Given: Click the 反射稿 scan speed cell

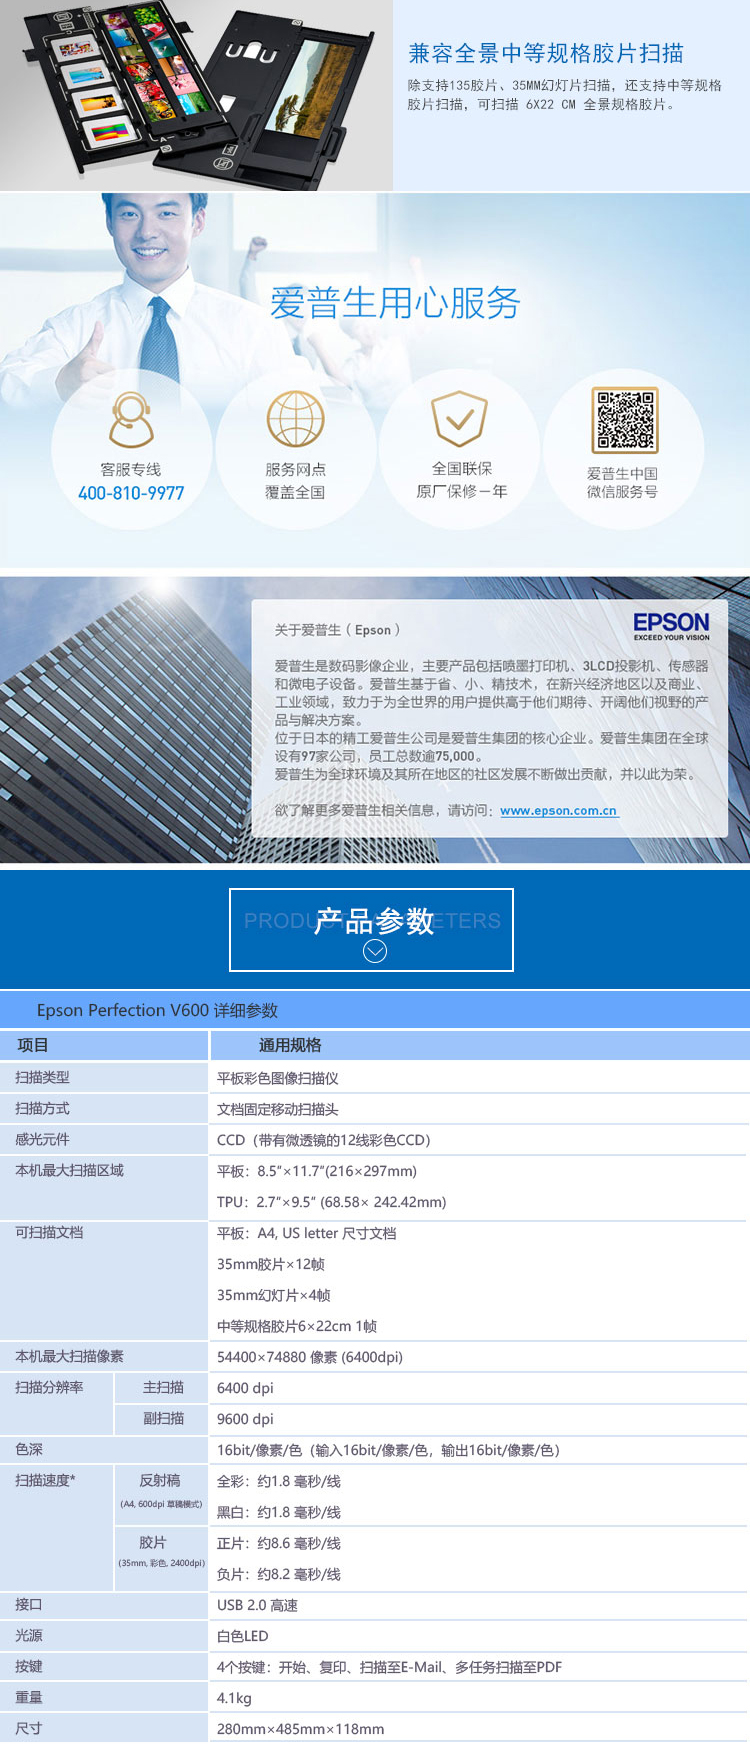Looking at the screenshot, I should [160, 1481].
